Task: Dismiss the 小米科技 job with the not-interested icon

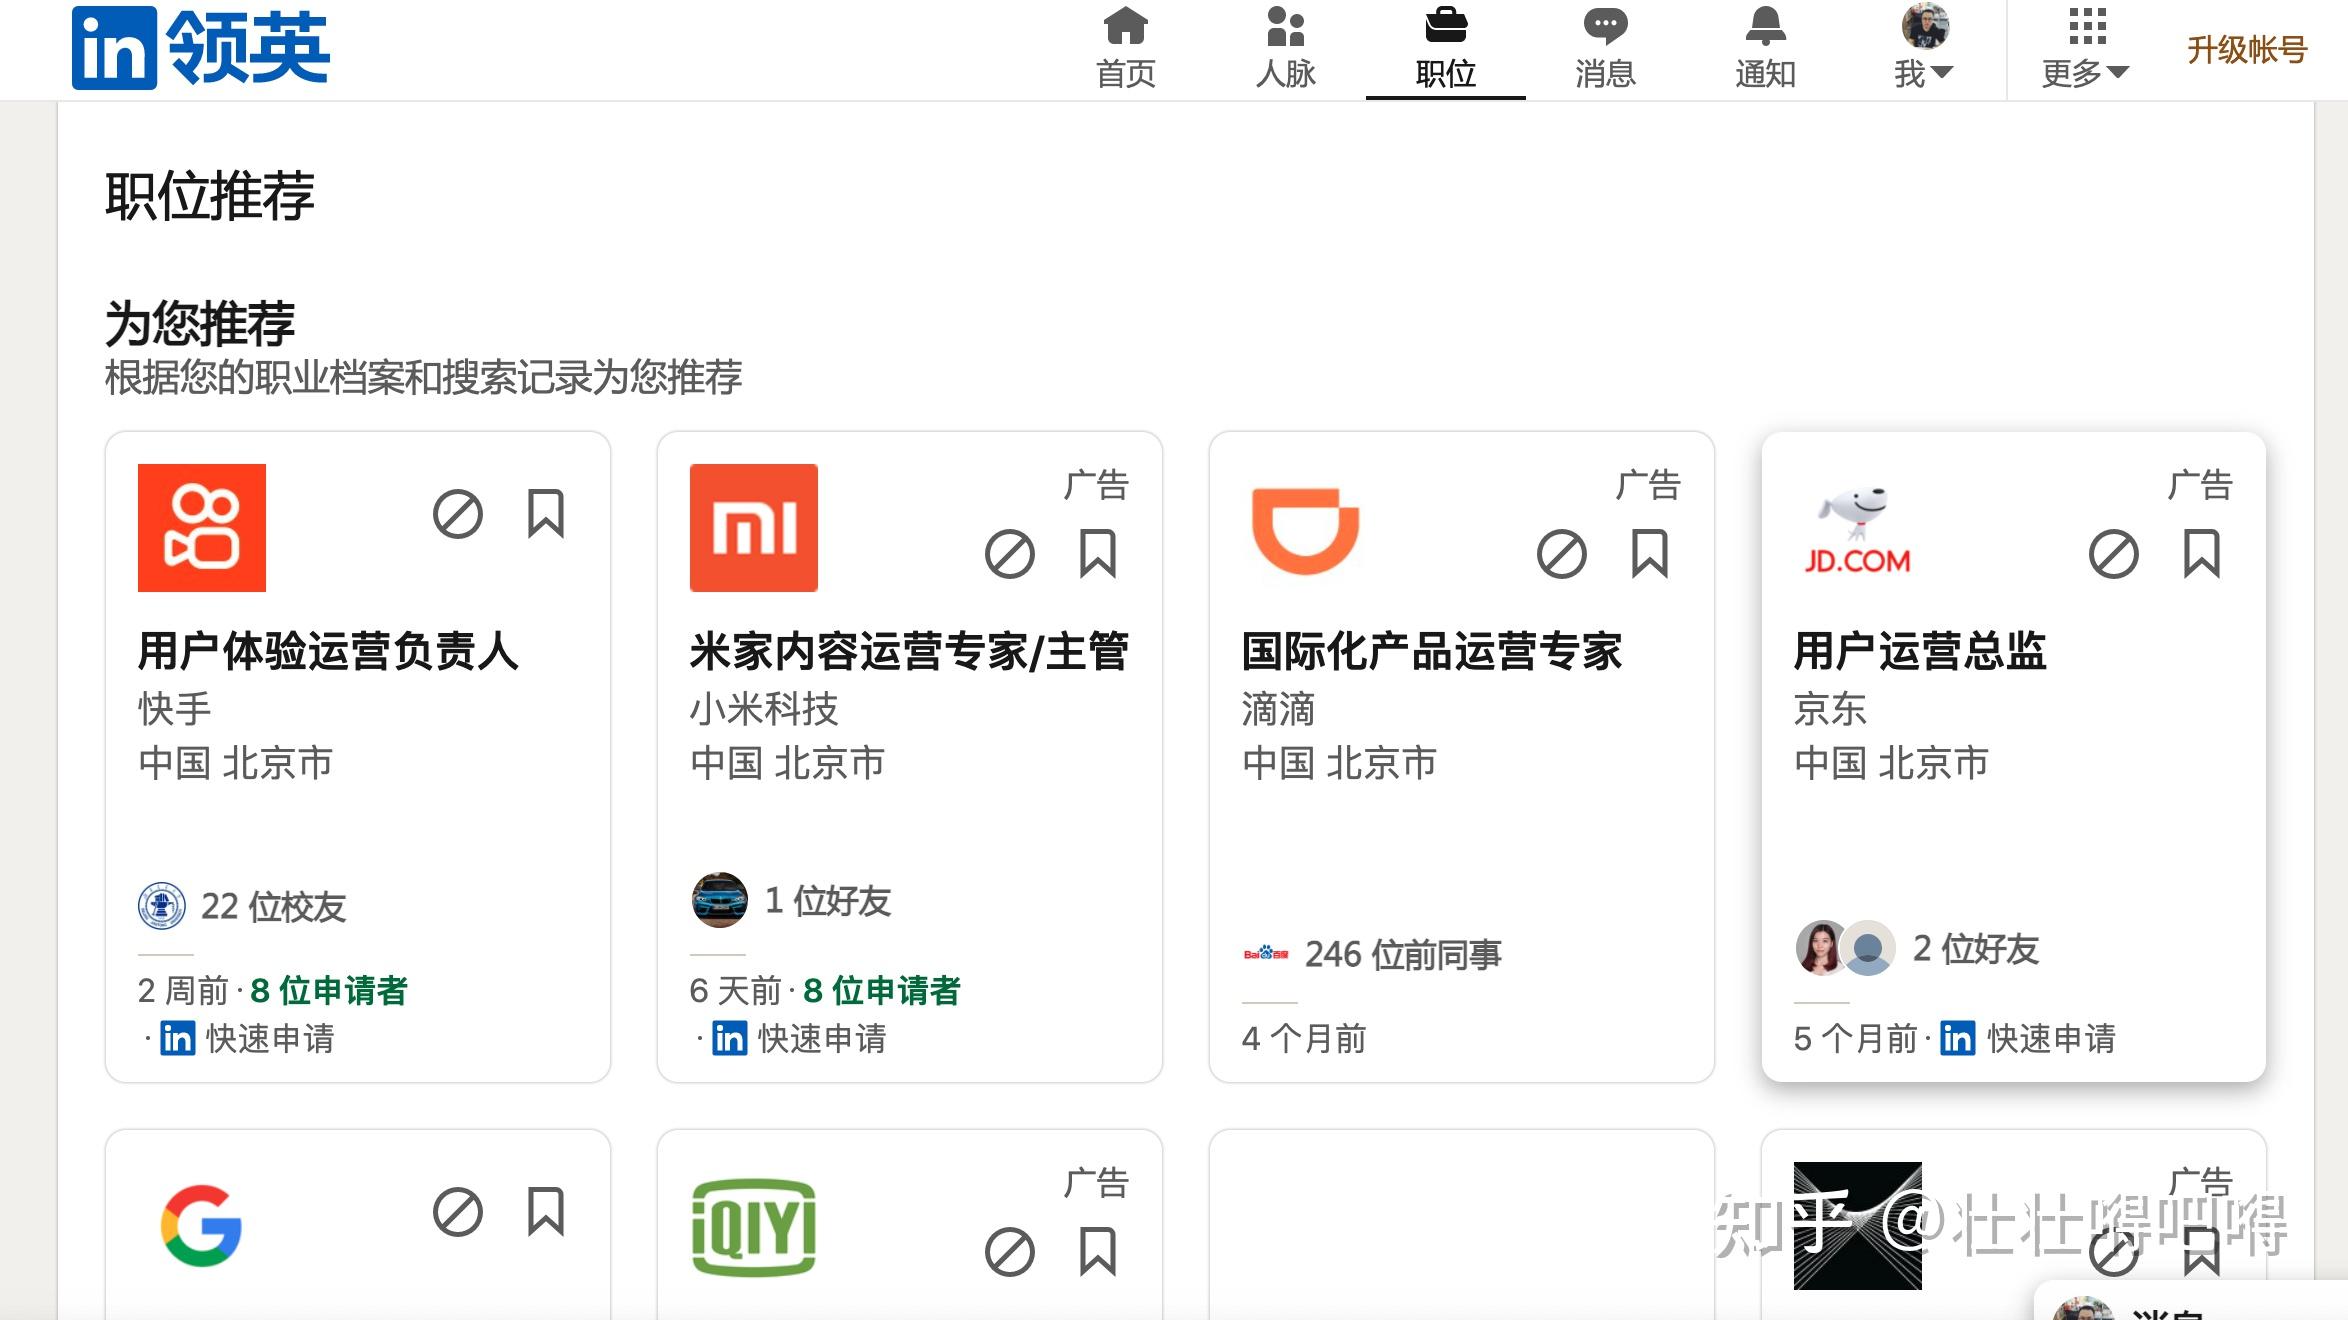Action: click(x=1010, y=554)
